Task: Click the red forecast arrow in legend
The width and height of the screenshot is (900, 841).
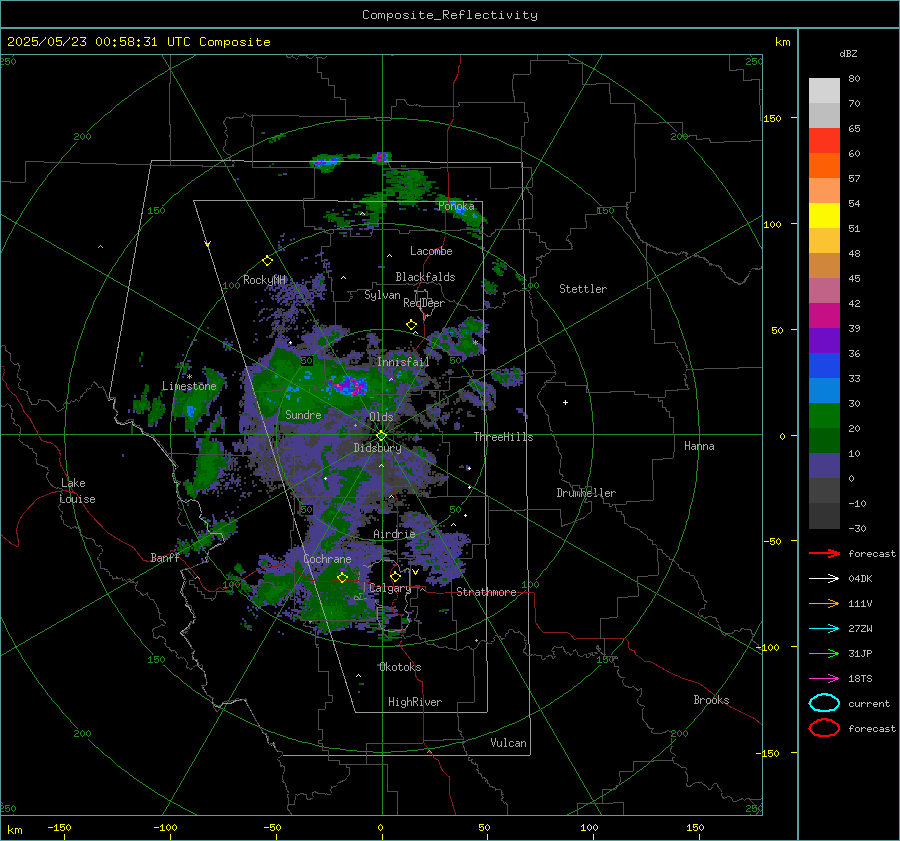Action: [x=824, y=553]
